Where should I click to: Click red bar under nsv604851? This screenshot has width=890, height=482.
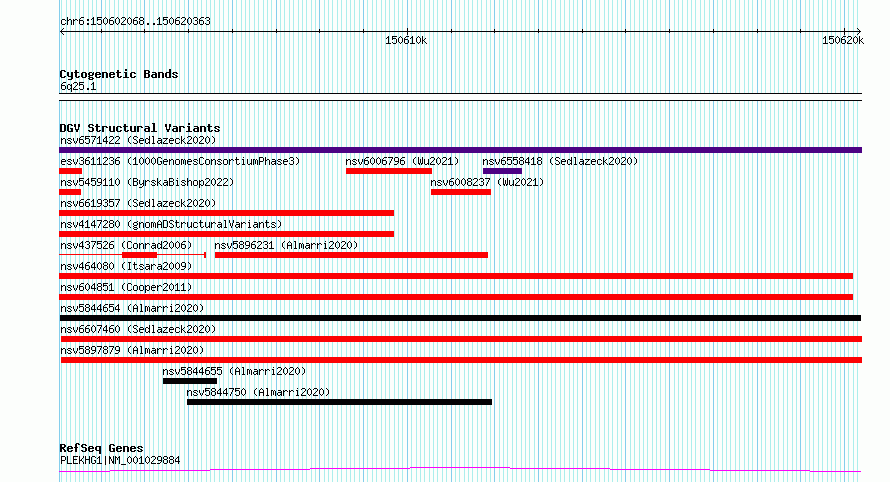tap(456, 297)
